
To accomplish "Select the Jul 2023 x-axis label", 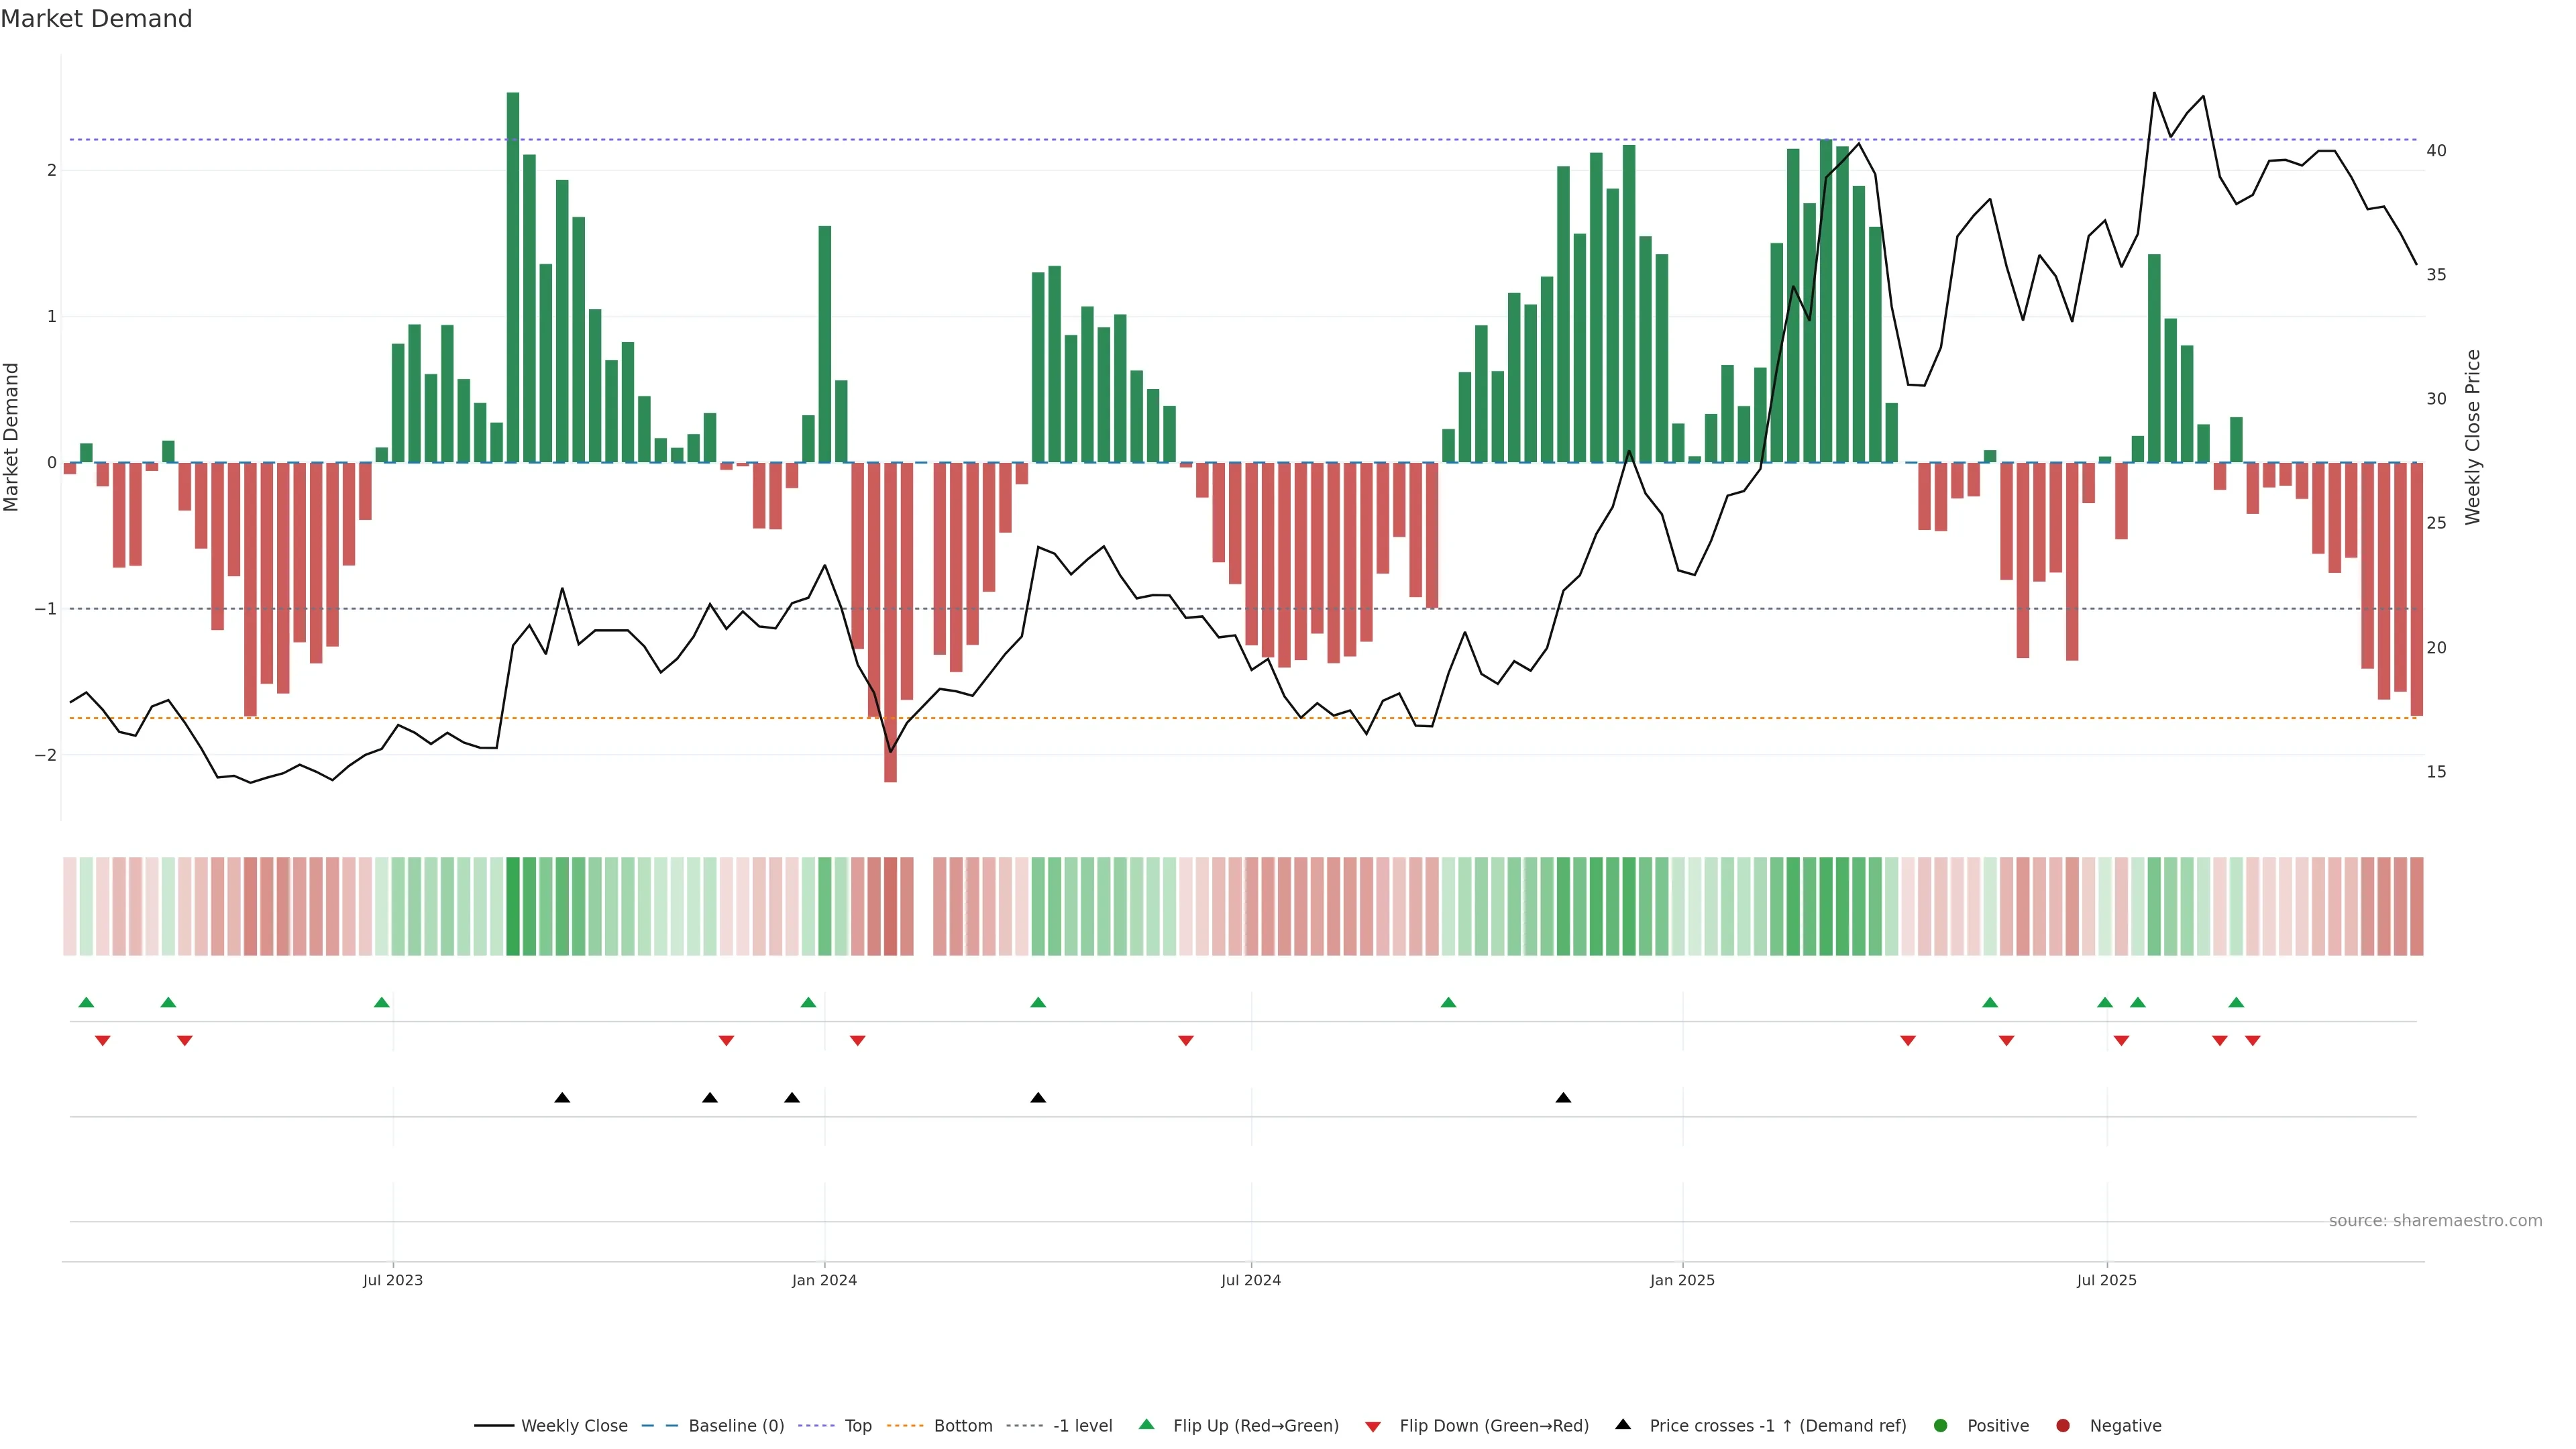I will [x=392, y=1280].
